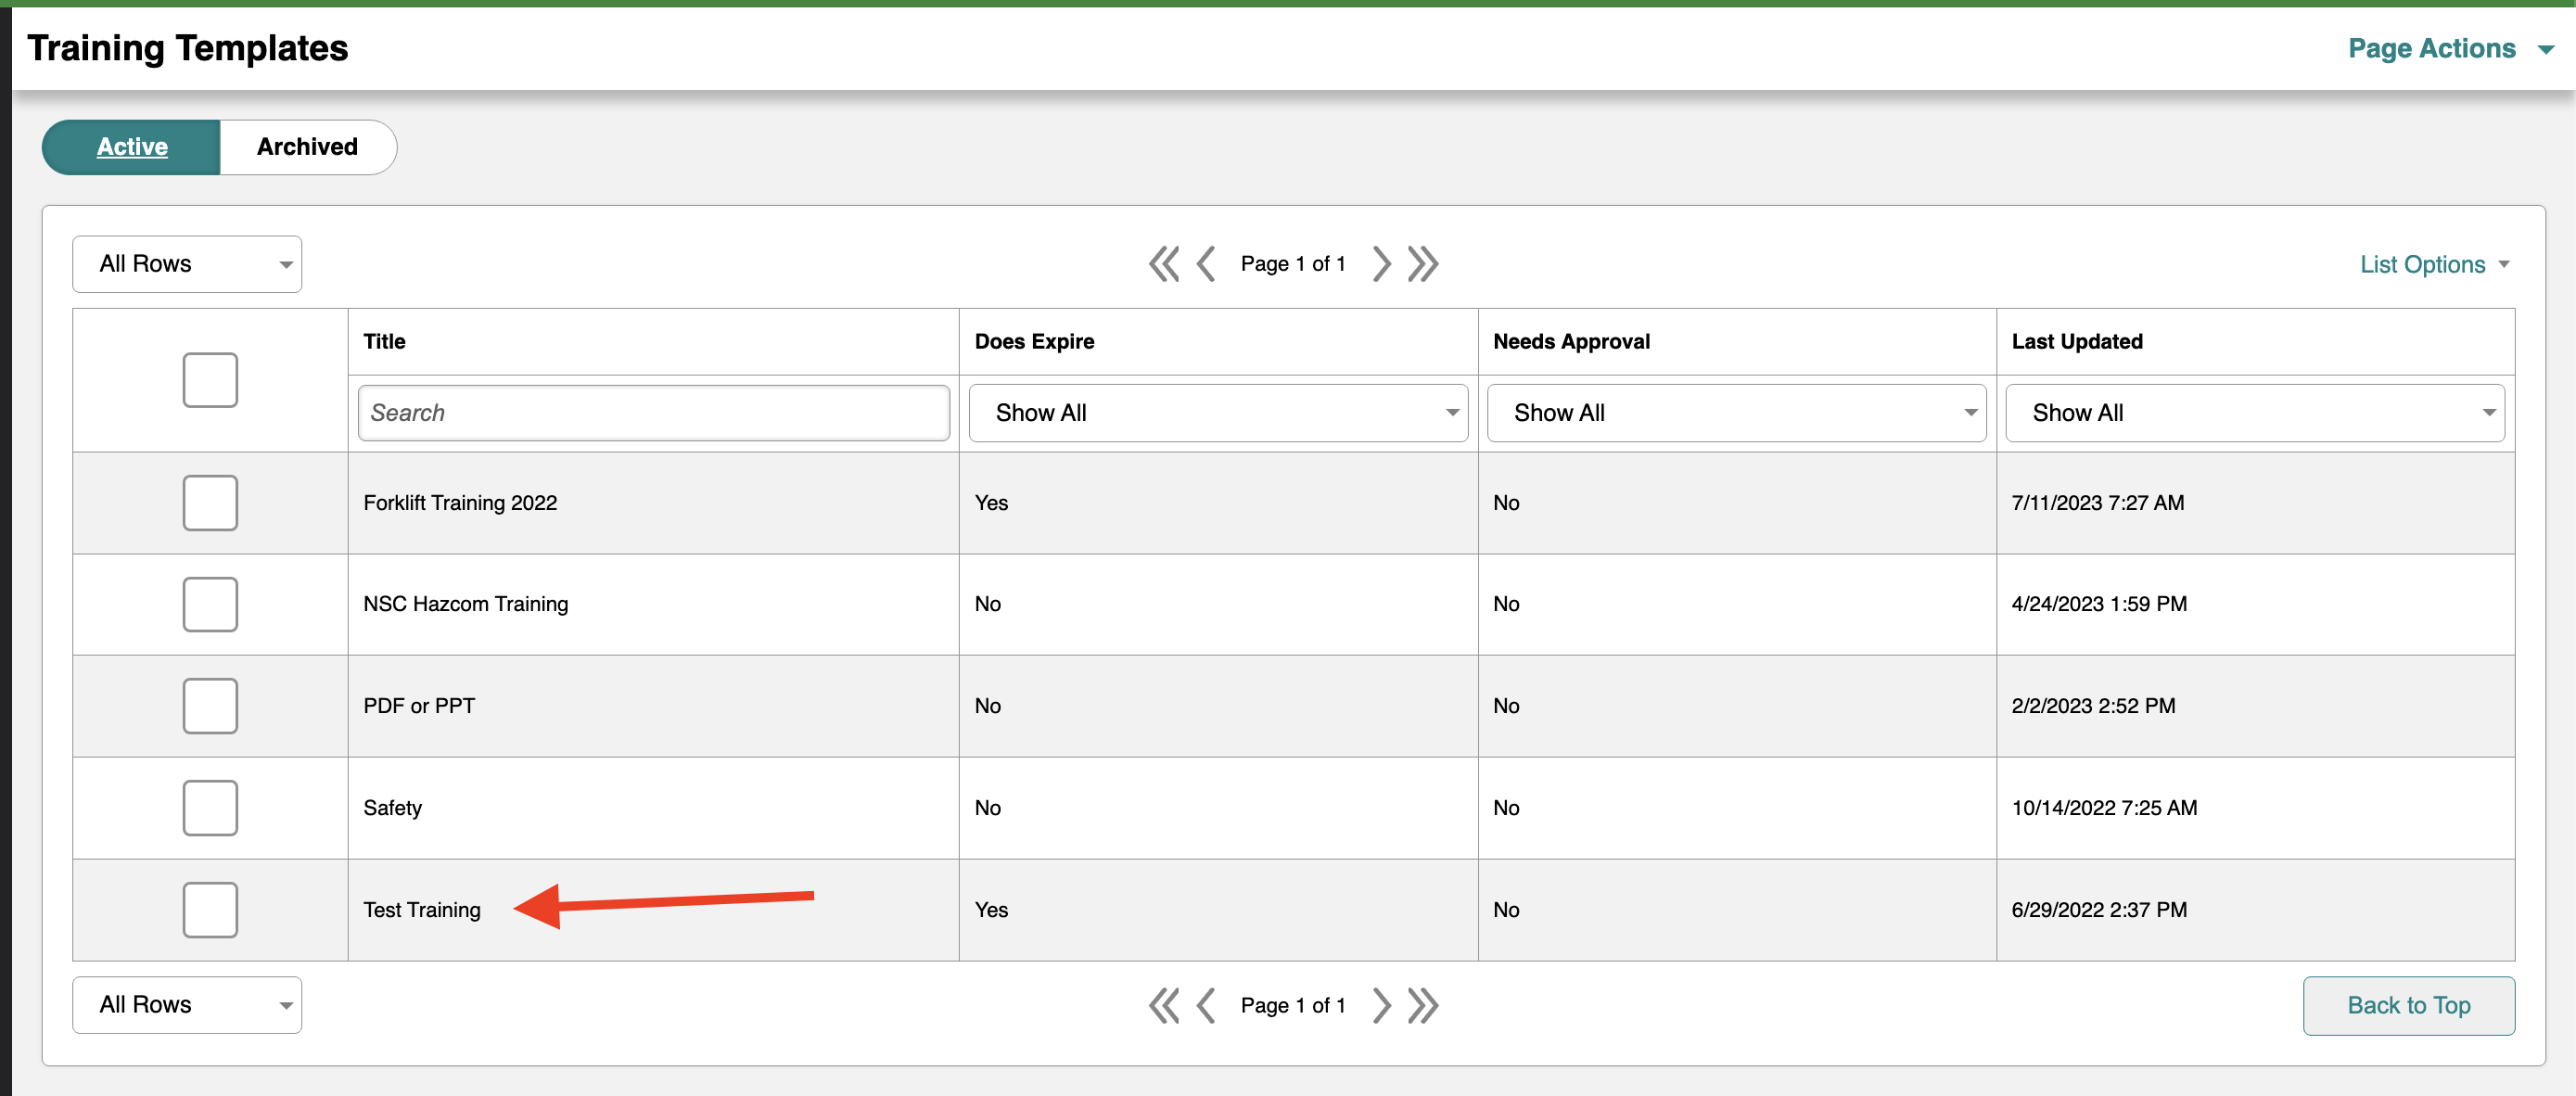Image resolution: width=2576 pixels, height=1096 pixels.
Task: Click the Training Templates page heading
Action: click(187, 48)
